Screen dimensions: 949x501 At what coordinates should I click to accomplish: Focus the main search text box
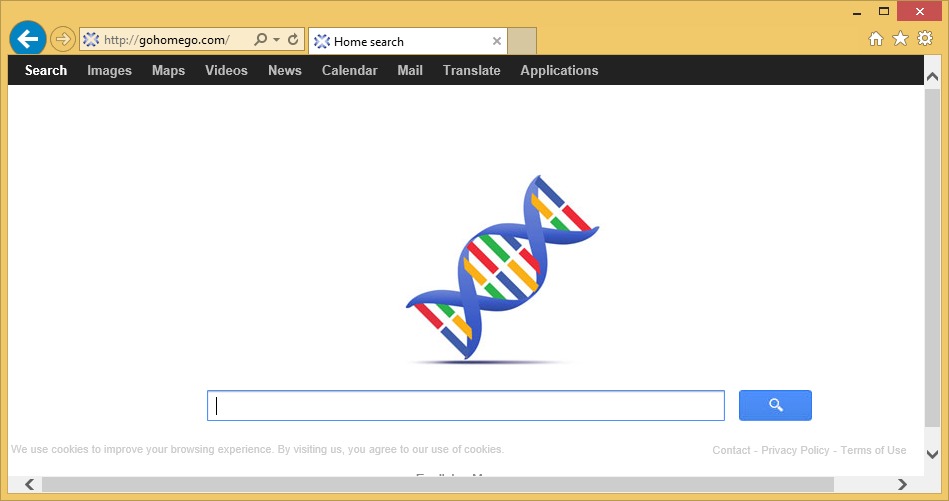pos(466,405)
